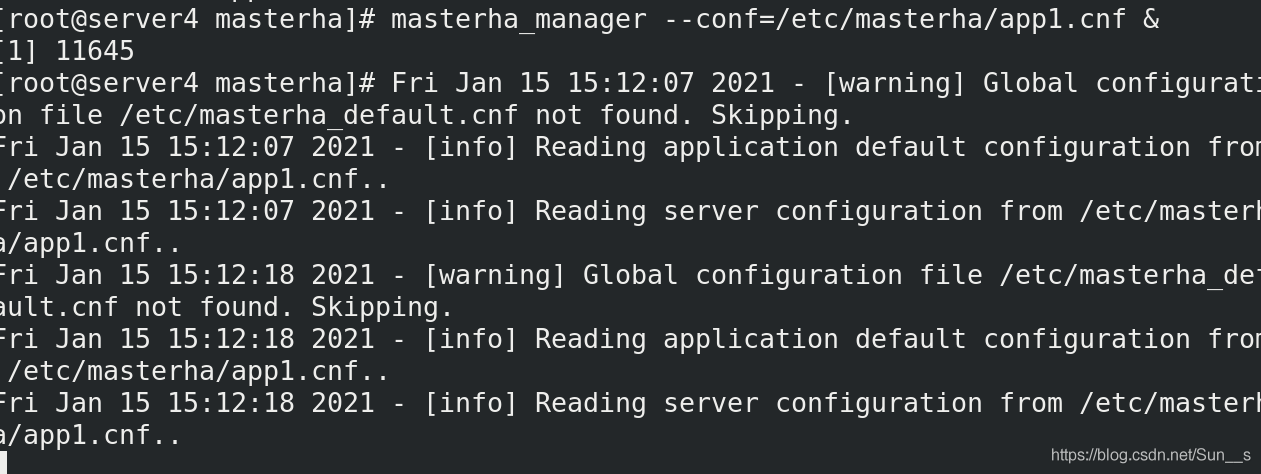1261x474 pixels.
Task: Click the ampersand at end of command
Action: [x=1151, y=19]
